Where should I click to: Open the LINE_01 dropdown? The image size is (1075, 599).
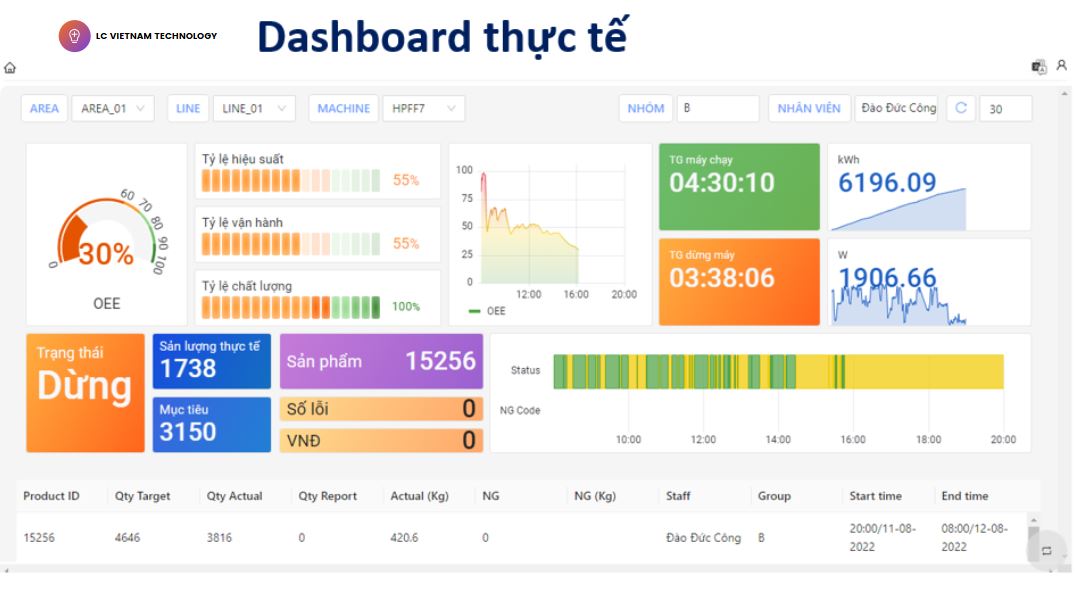(x=254, y=108)
